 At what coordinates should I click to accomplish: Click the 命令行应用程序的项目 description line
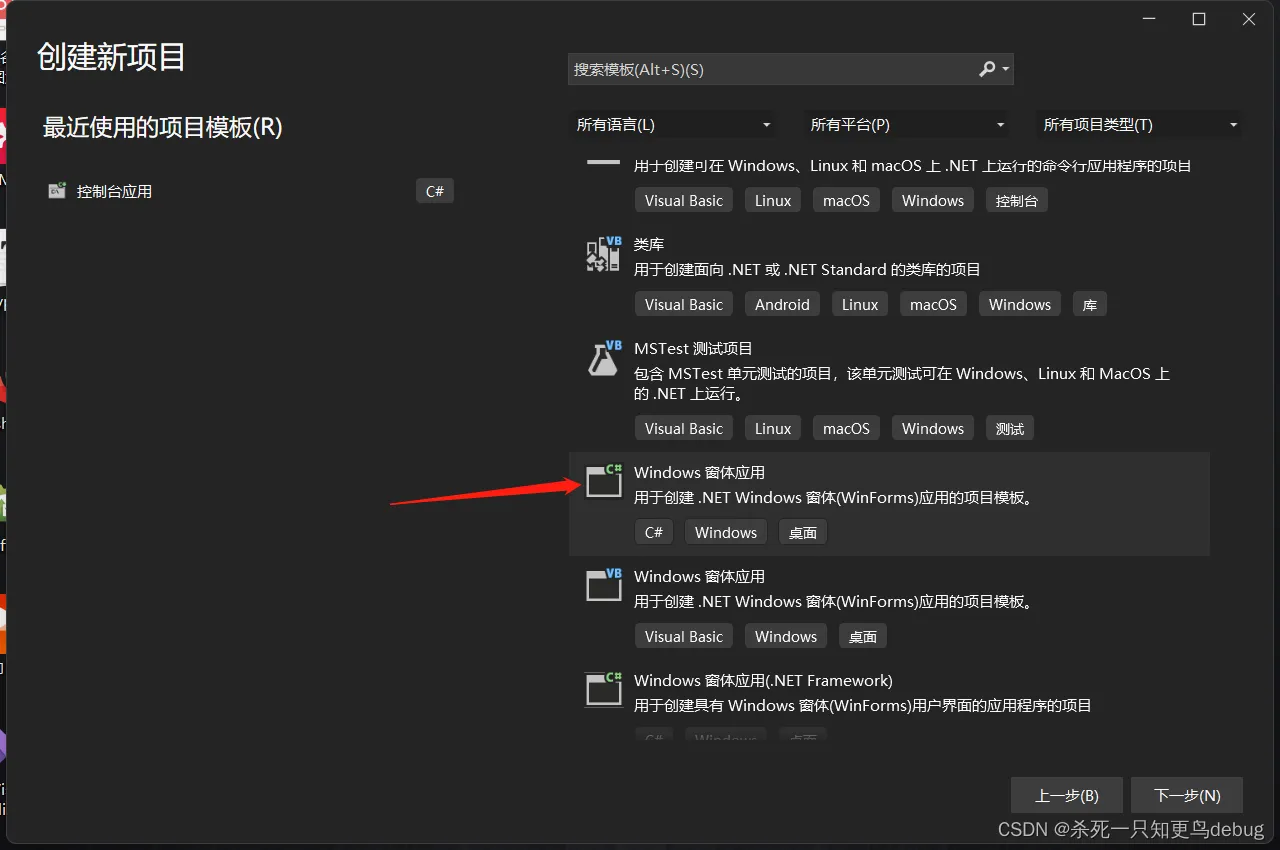point(913,166)
